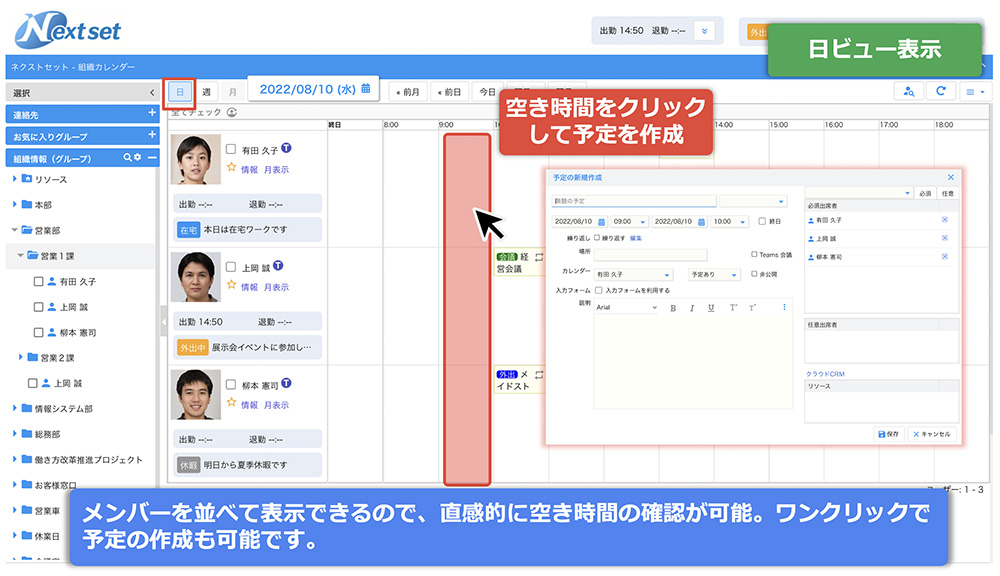Screen dimensions: 1000x576
Task: Open 月表示 link for 有田 久子
Action: click(276, 170)
